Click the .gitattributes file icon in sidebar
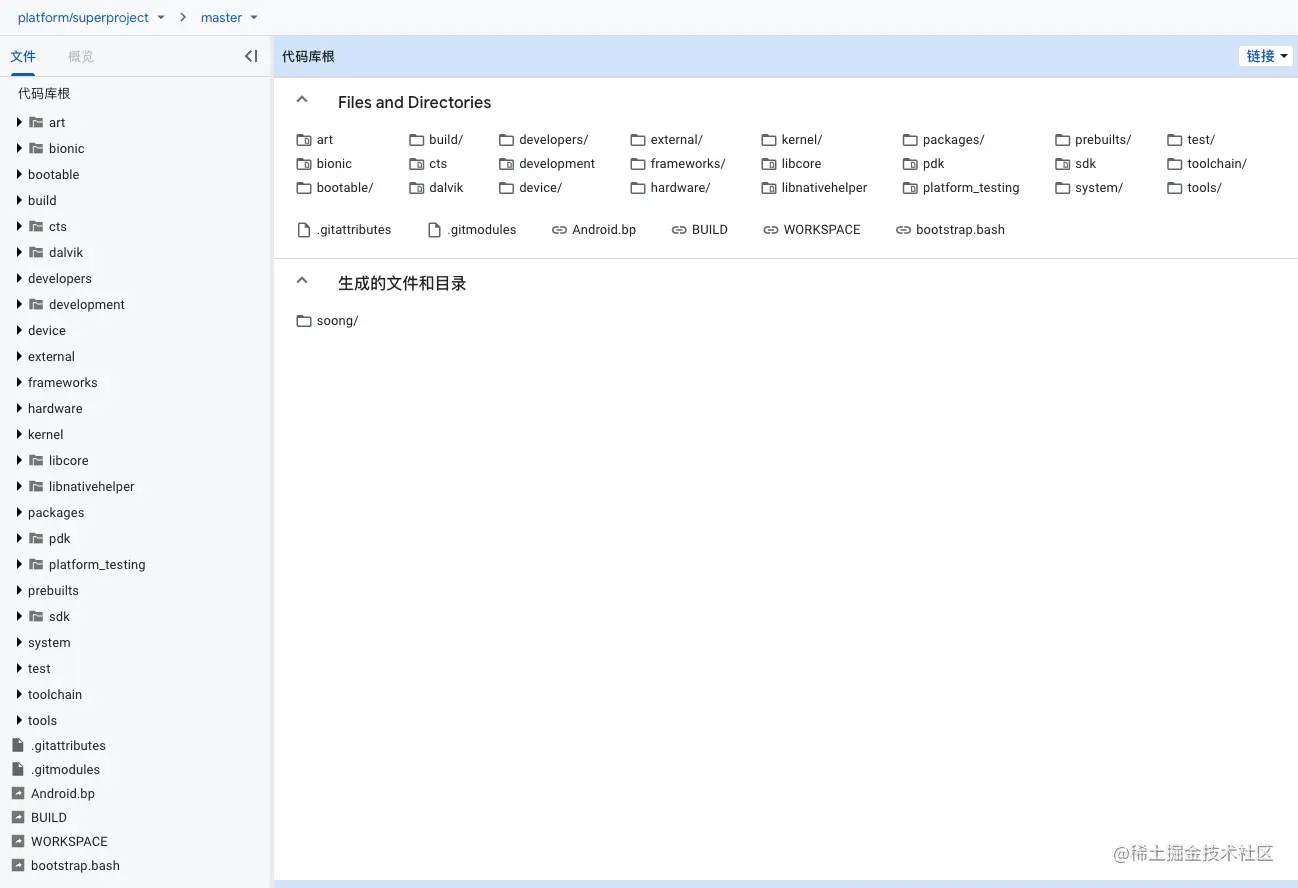 (x=17, y=745)
